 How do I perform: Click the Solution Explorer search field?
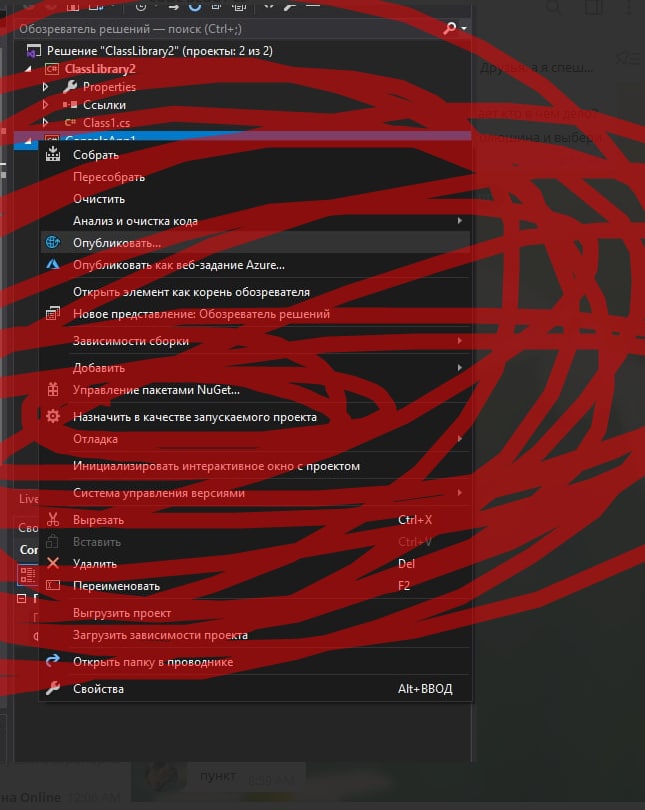227,28
